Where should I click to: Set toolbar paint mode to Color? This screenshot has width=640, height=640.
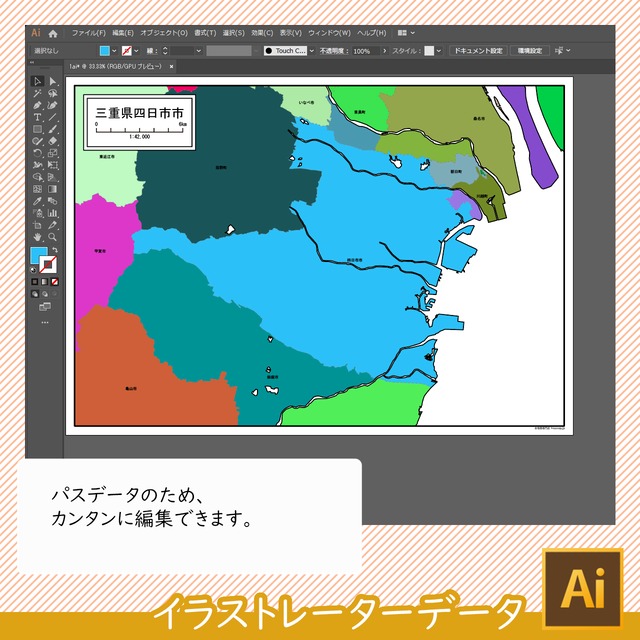pyautogui.click(x=35, y=282)
